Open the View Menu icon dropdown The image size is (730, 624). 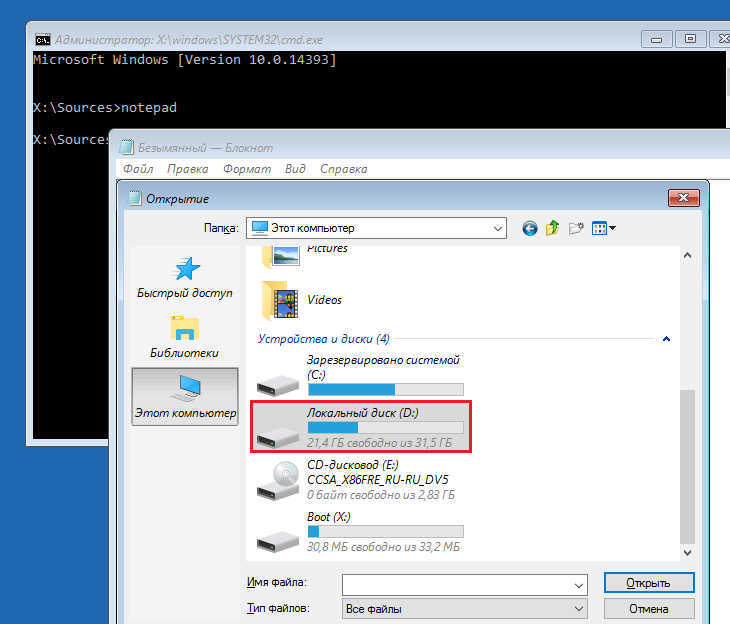coord(603,228)
